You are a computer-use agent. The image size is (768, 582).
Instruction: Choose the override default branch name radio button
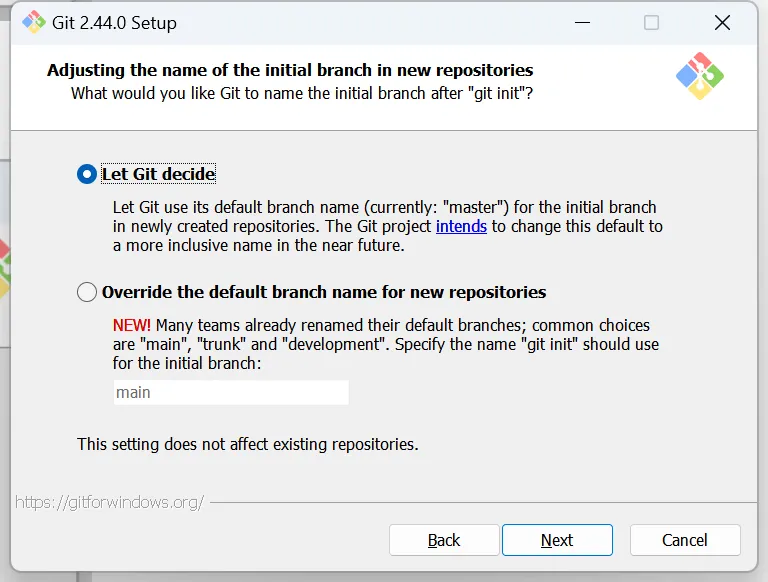coord(87,293)
